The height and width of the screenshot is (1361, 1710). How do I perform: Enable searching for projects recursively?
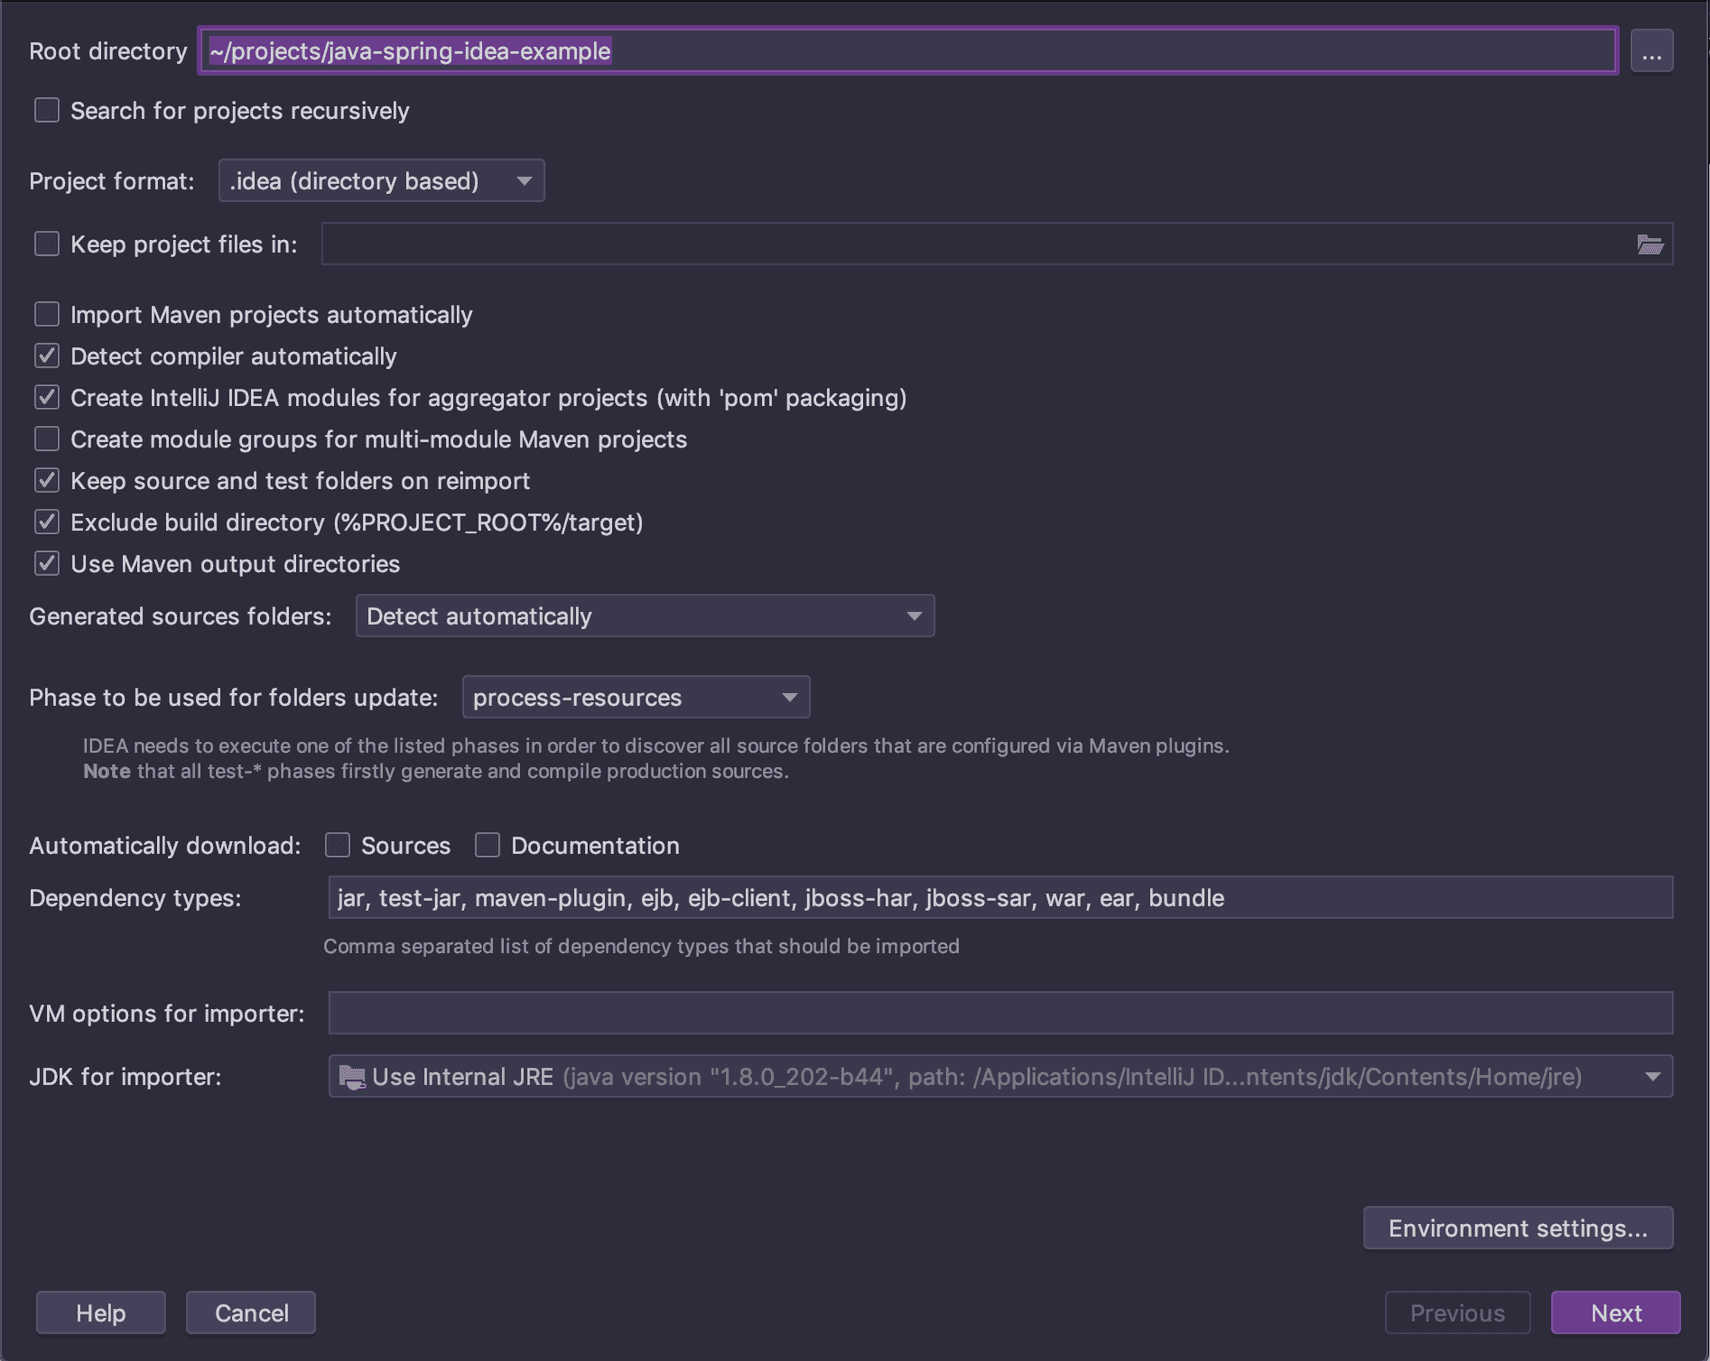pyautogui.click(x=46, y=110)
